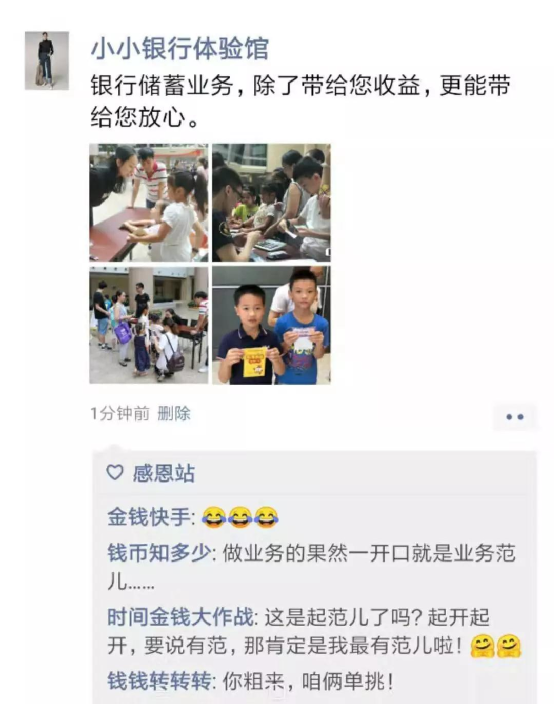Open the 感恩站 liker profile

(x=163, y=473)
